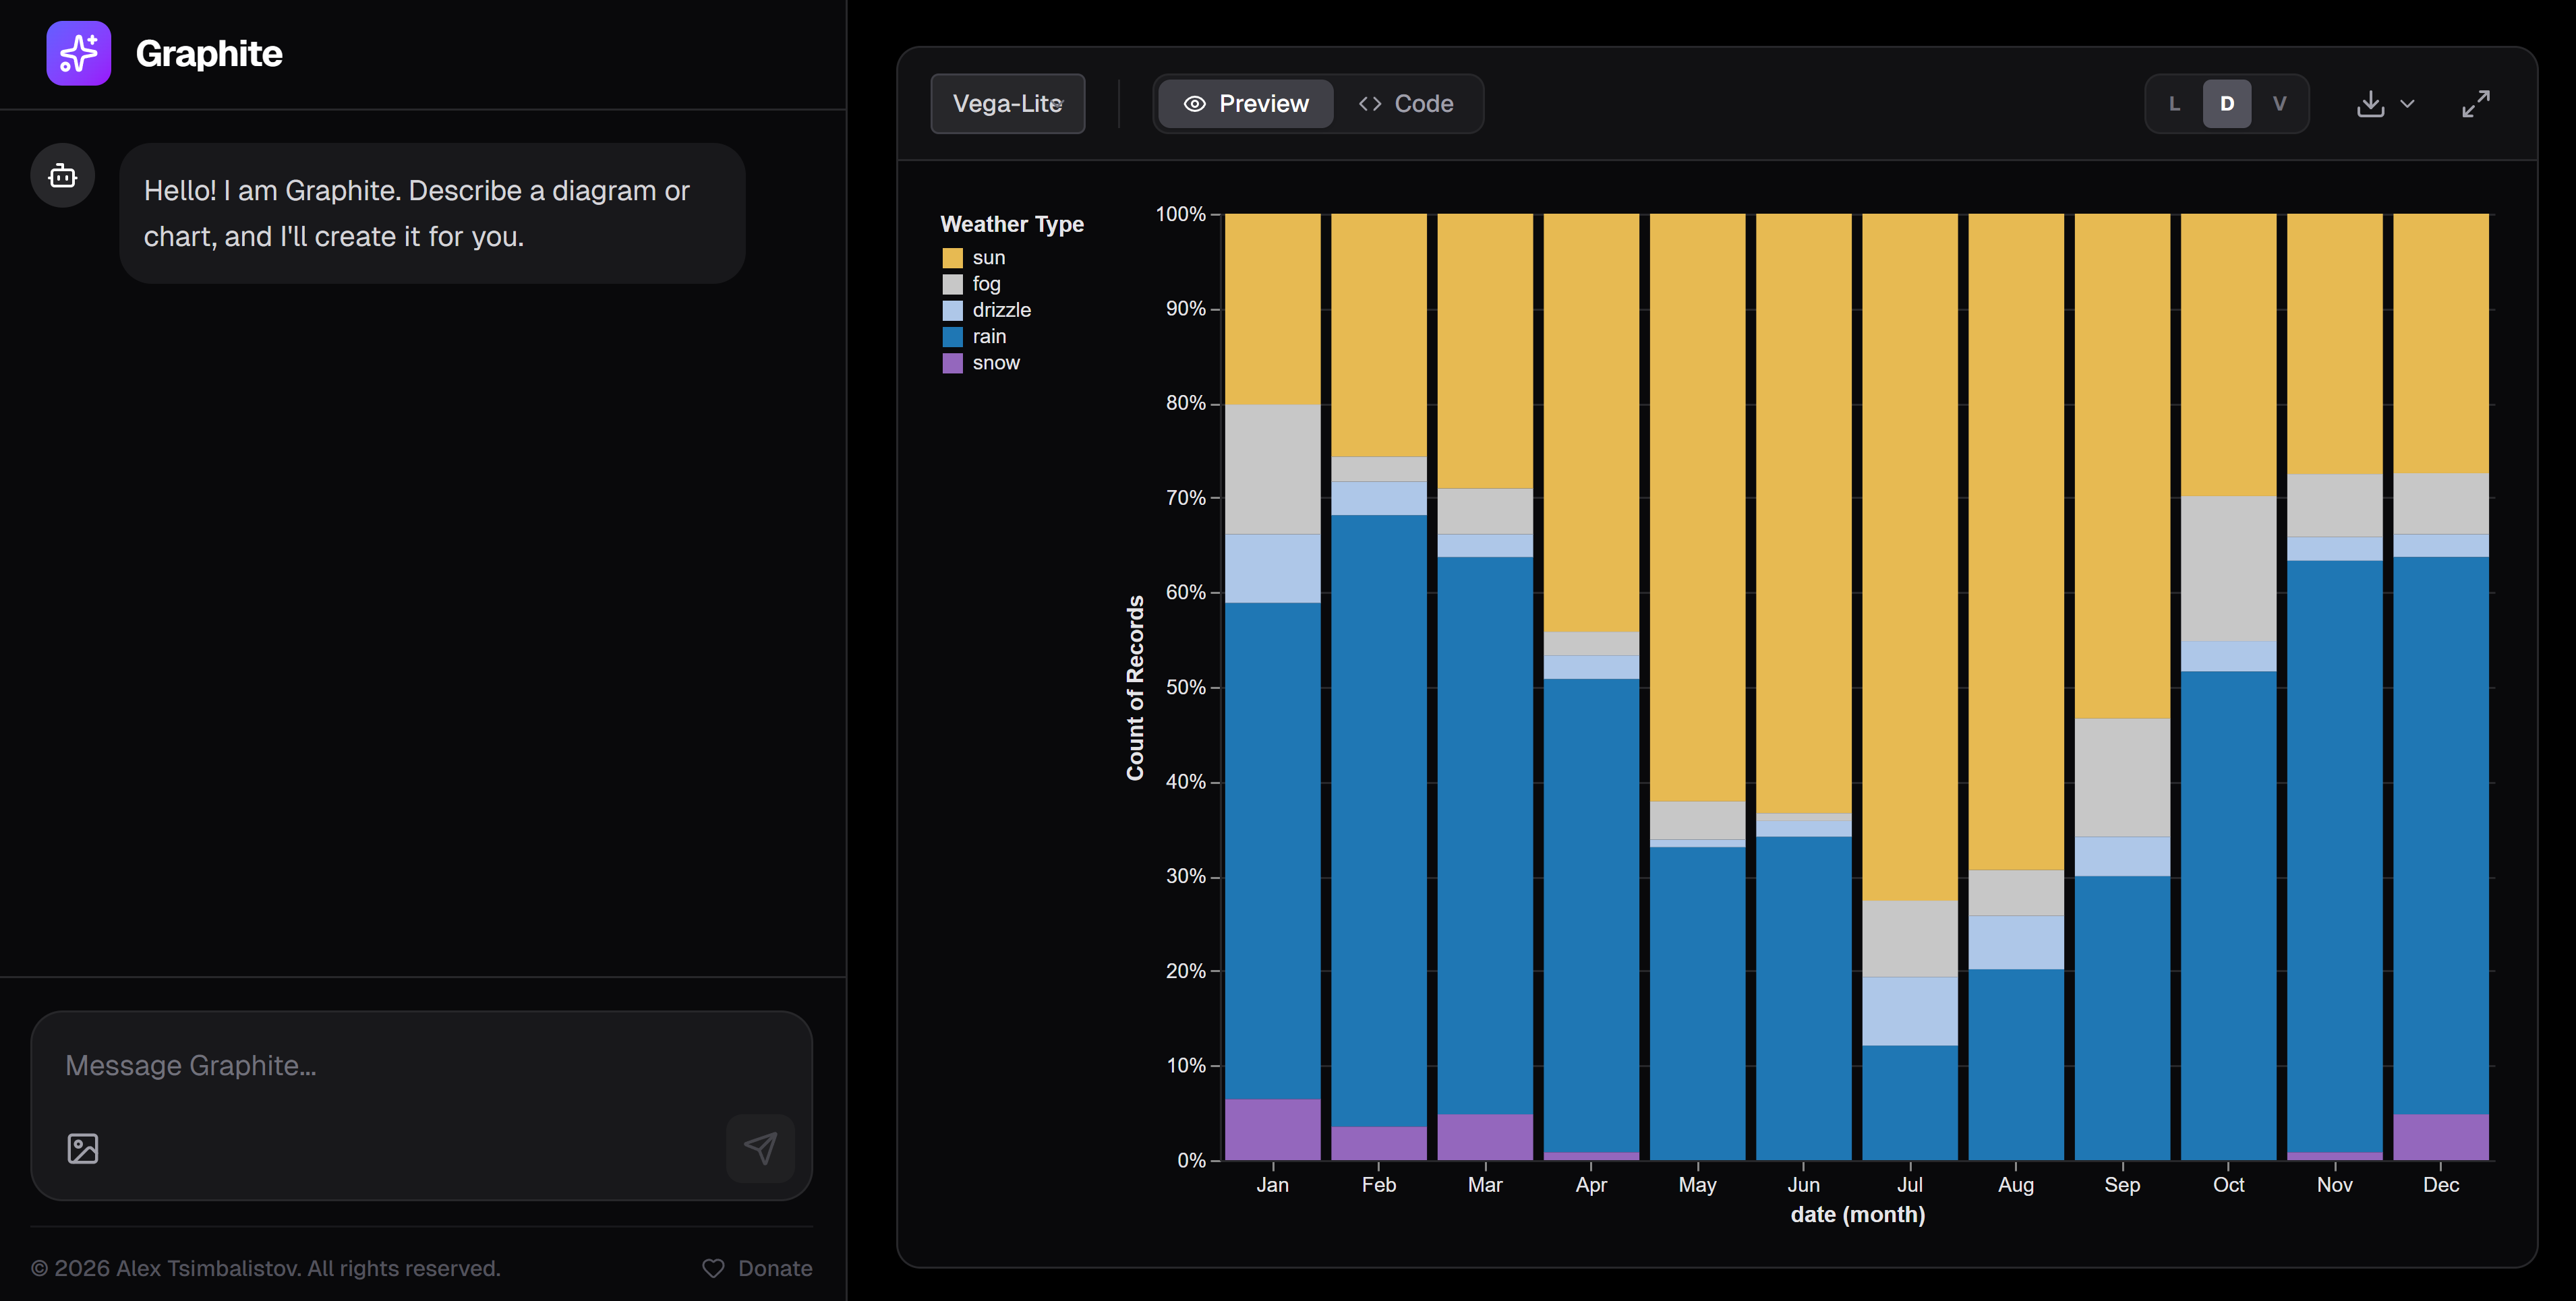The width and height of the screenshot is (2576, 1301).
Task: Click the send message icon
Action: (761, 1148)
